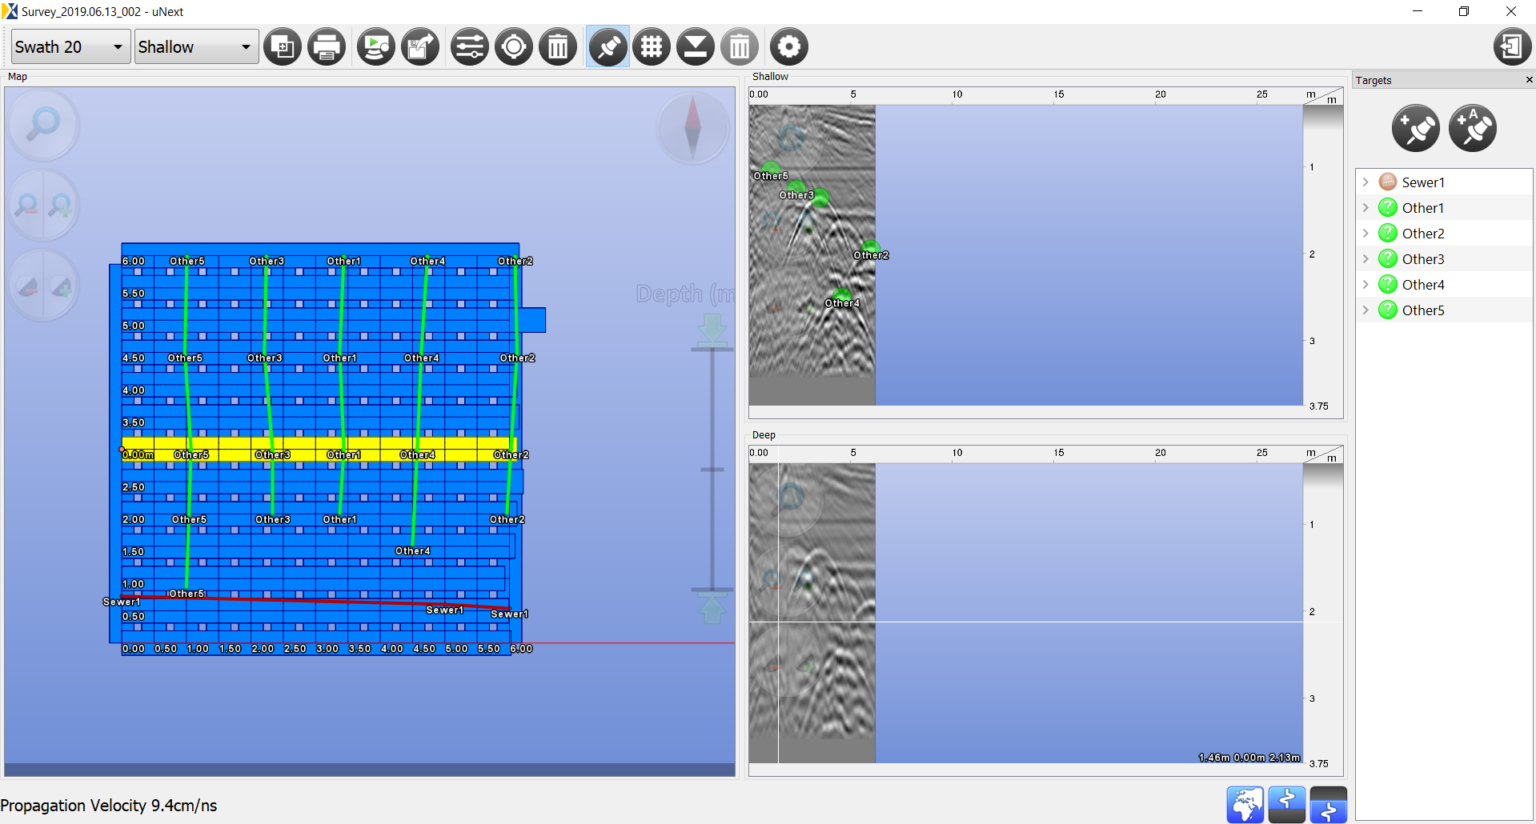Click the auto-add pin icon in Targets panel
This screenshot has height=824, width=1536.
click(1471, 128)
